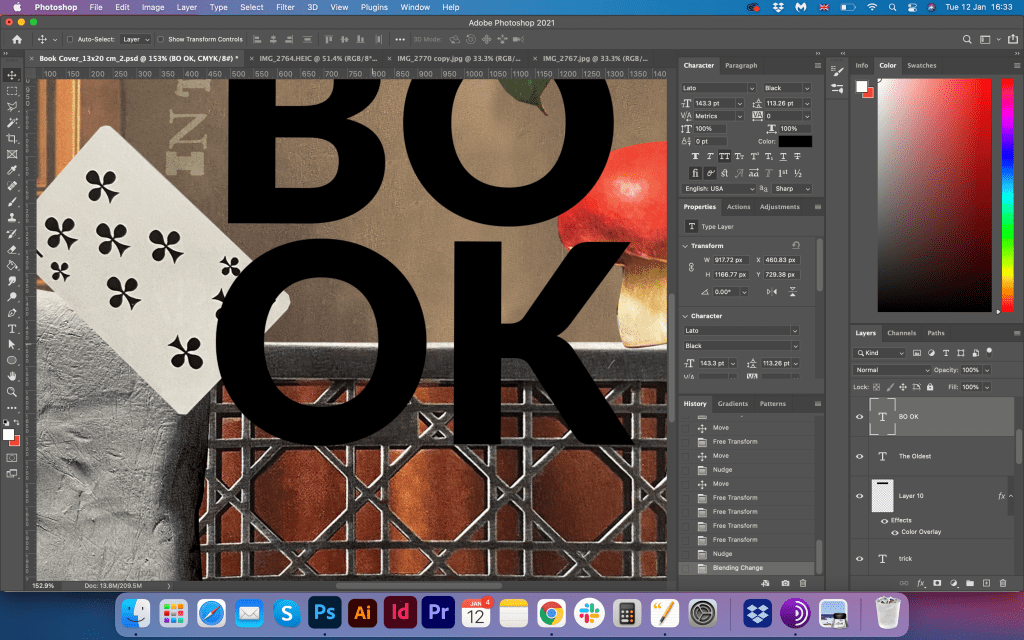Select the Move tool in the toolbar

tap(12, 75)
